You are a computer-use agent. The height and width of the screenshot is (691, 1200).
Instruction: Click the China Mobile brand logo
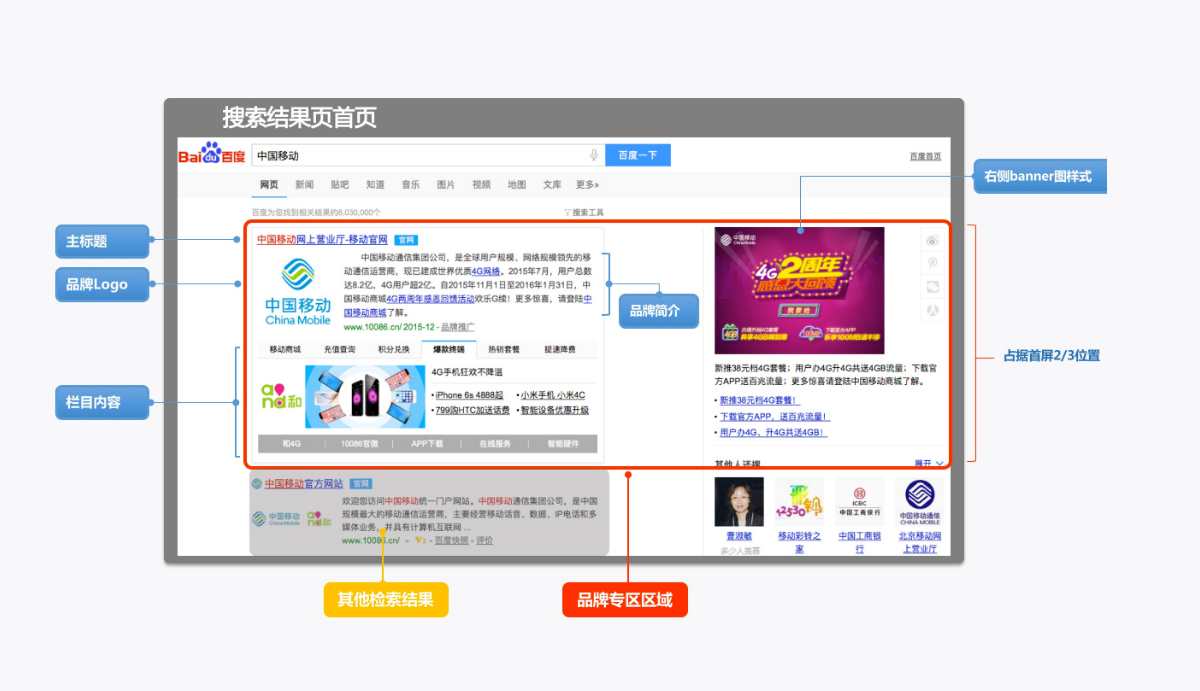[x=298, y=292]
